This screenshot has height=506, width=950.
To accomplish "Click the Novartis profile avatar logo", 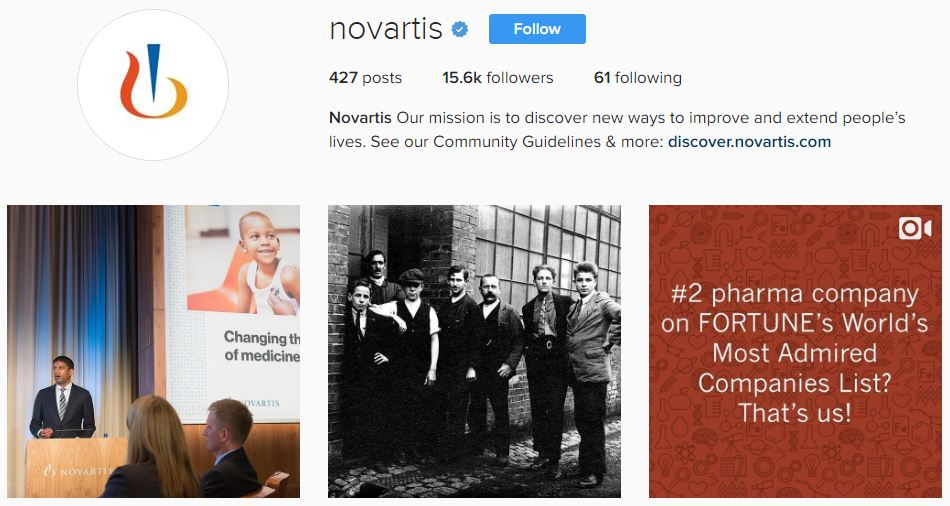I will [153, 85].
